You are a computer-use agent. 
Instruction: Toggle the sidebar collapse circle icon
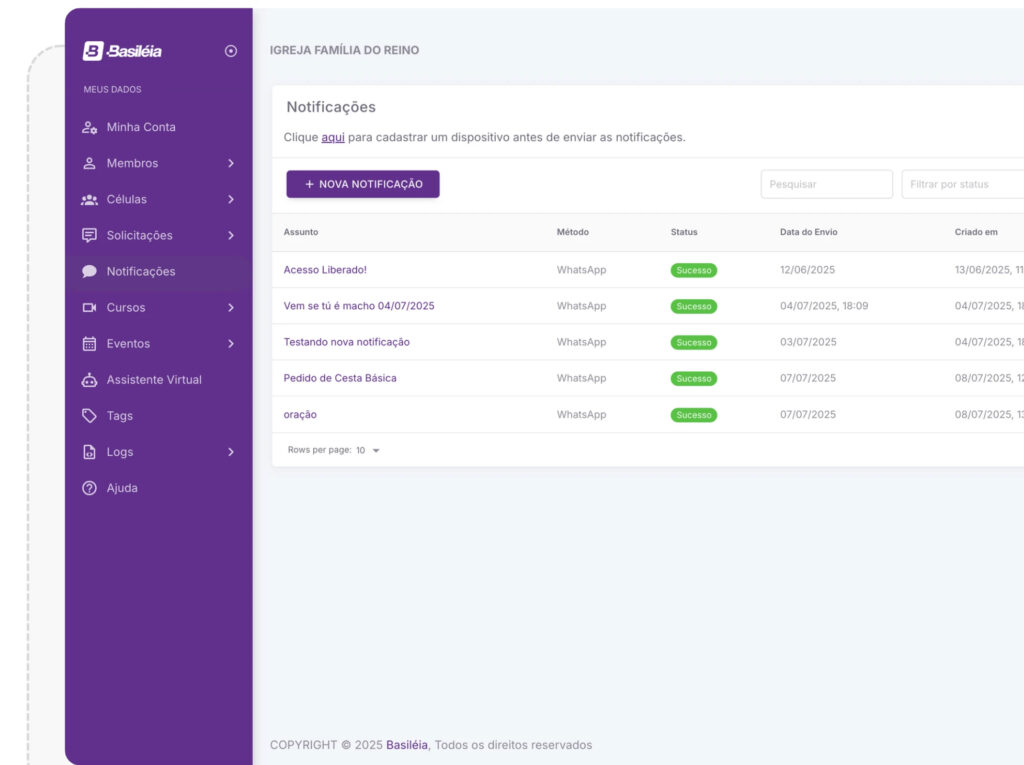pos(231,51)
